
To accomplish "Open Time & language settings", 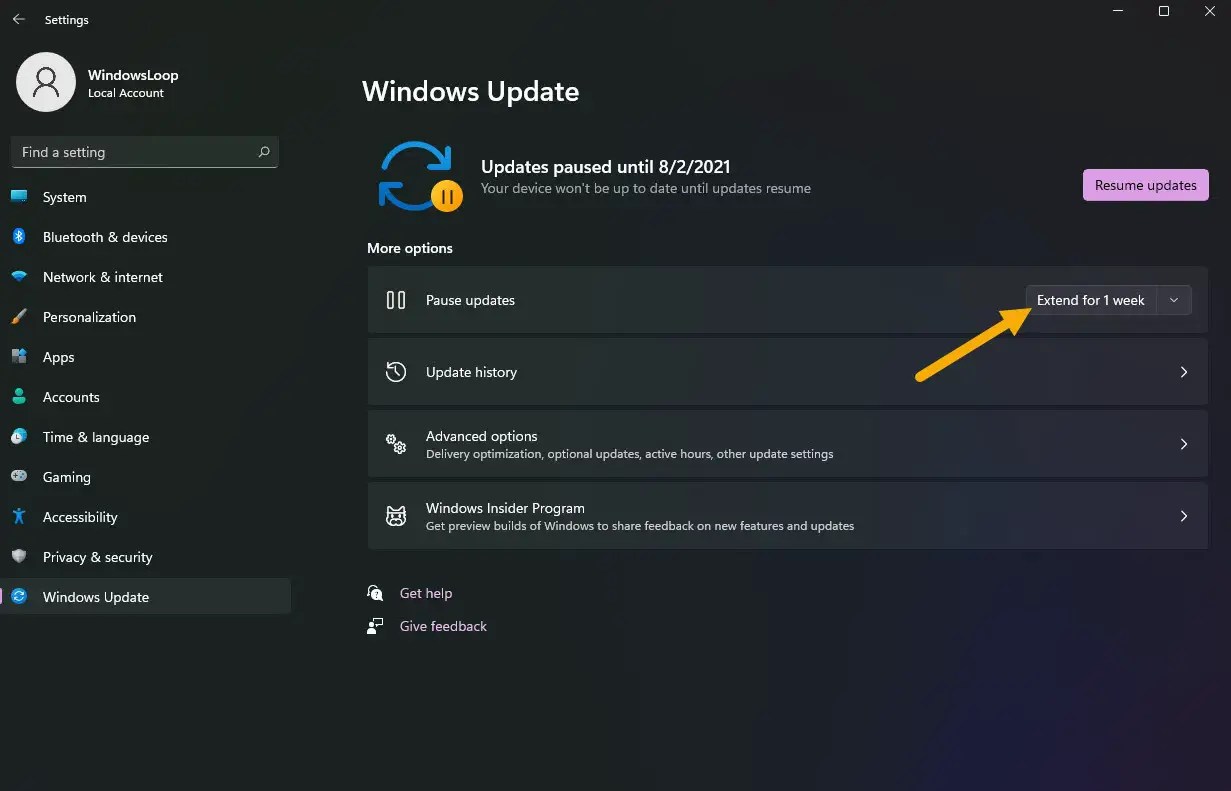I will 146,437.
